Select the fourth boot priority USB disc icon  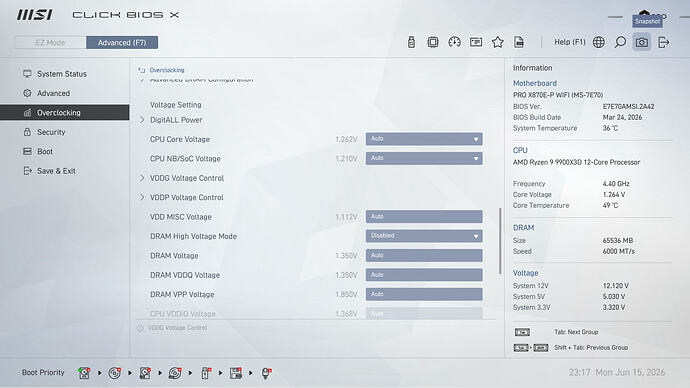(175, 373)
